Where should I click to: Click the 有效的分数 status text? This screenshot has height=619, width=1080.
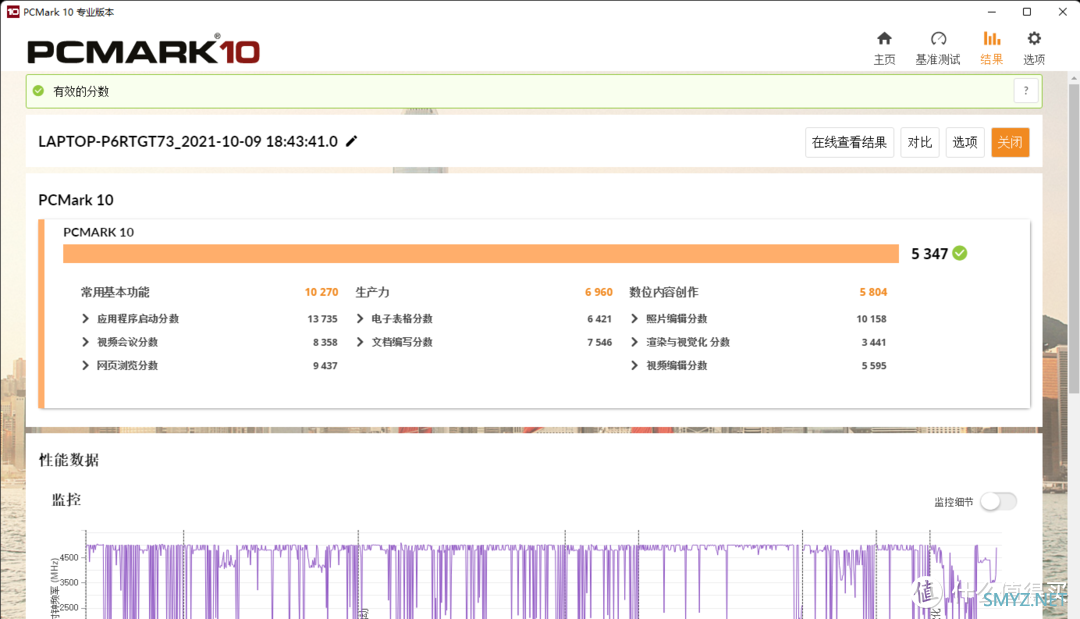tap(81, 91)
